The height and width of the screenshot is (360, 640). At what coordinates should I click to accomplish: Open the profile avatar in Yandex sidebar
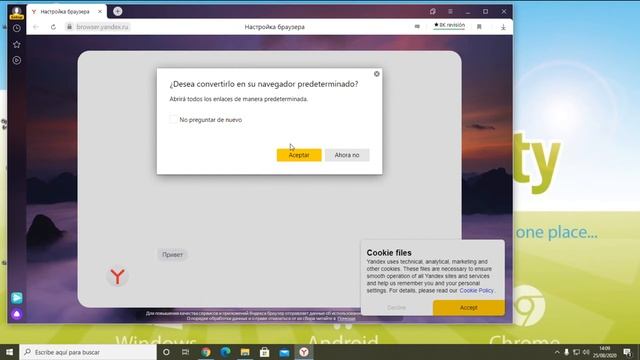pos(17,13)
